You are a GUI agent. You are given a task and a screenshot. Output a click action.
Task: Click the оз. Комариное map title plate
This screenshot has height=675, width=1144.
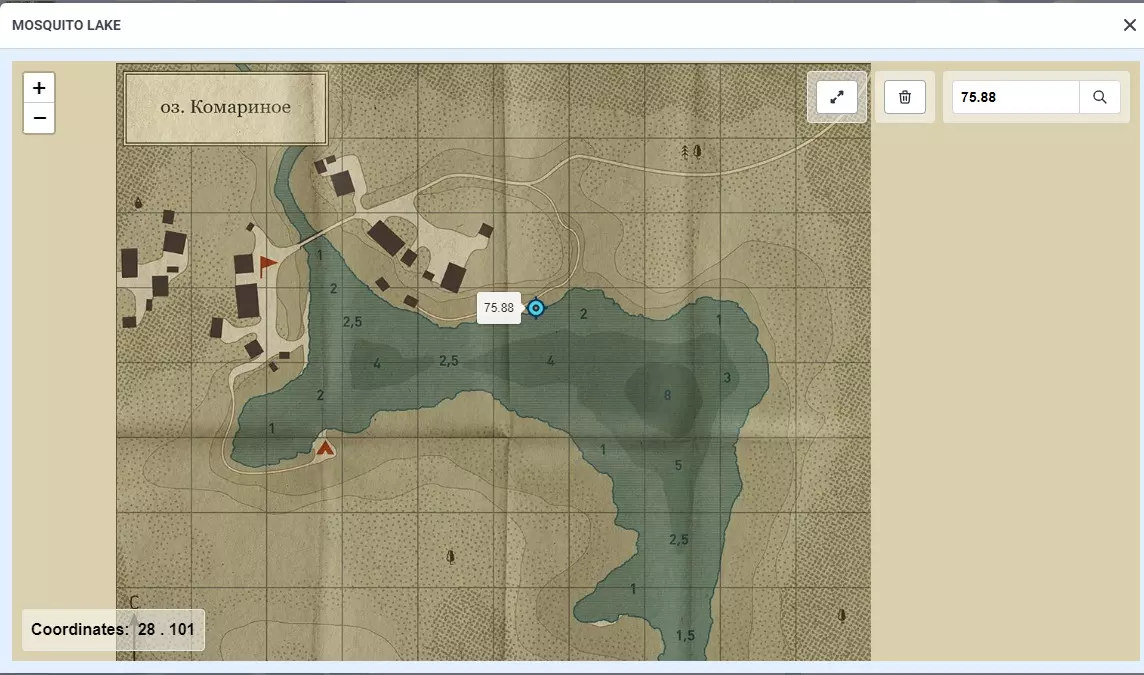tap(225, 107)
